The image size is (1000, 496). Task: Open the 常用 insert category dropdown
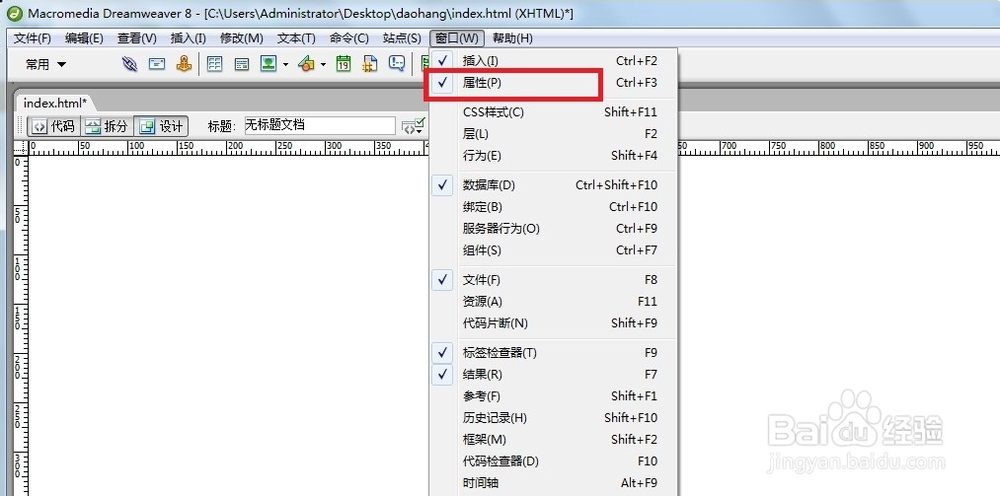pyautogui.click(x=45, y=64)
